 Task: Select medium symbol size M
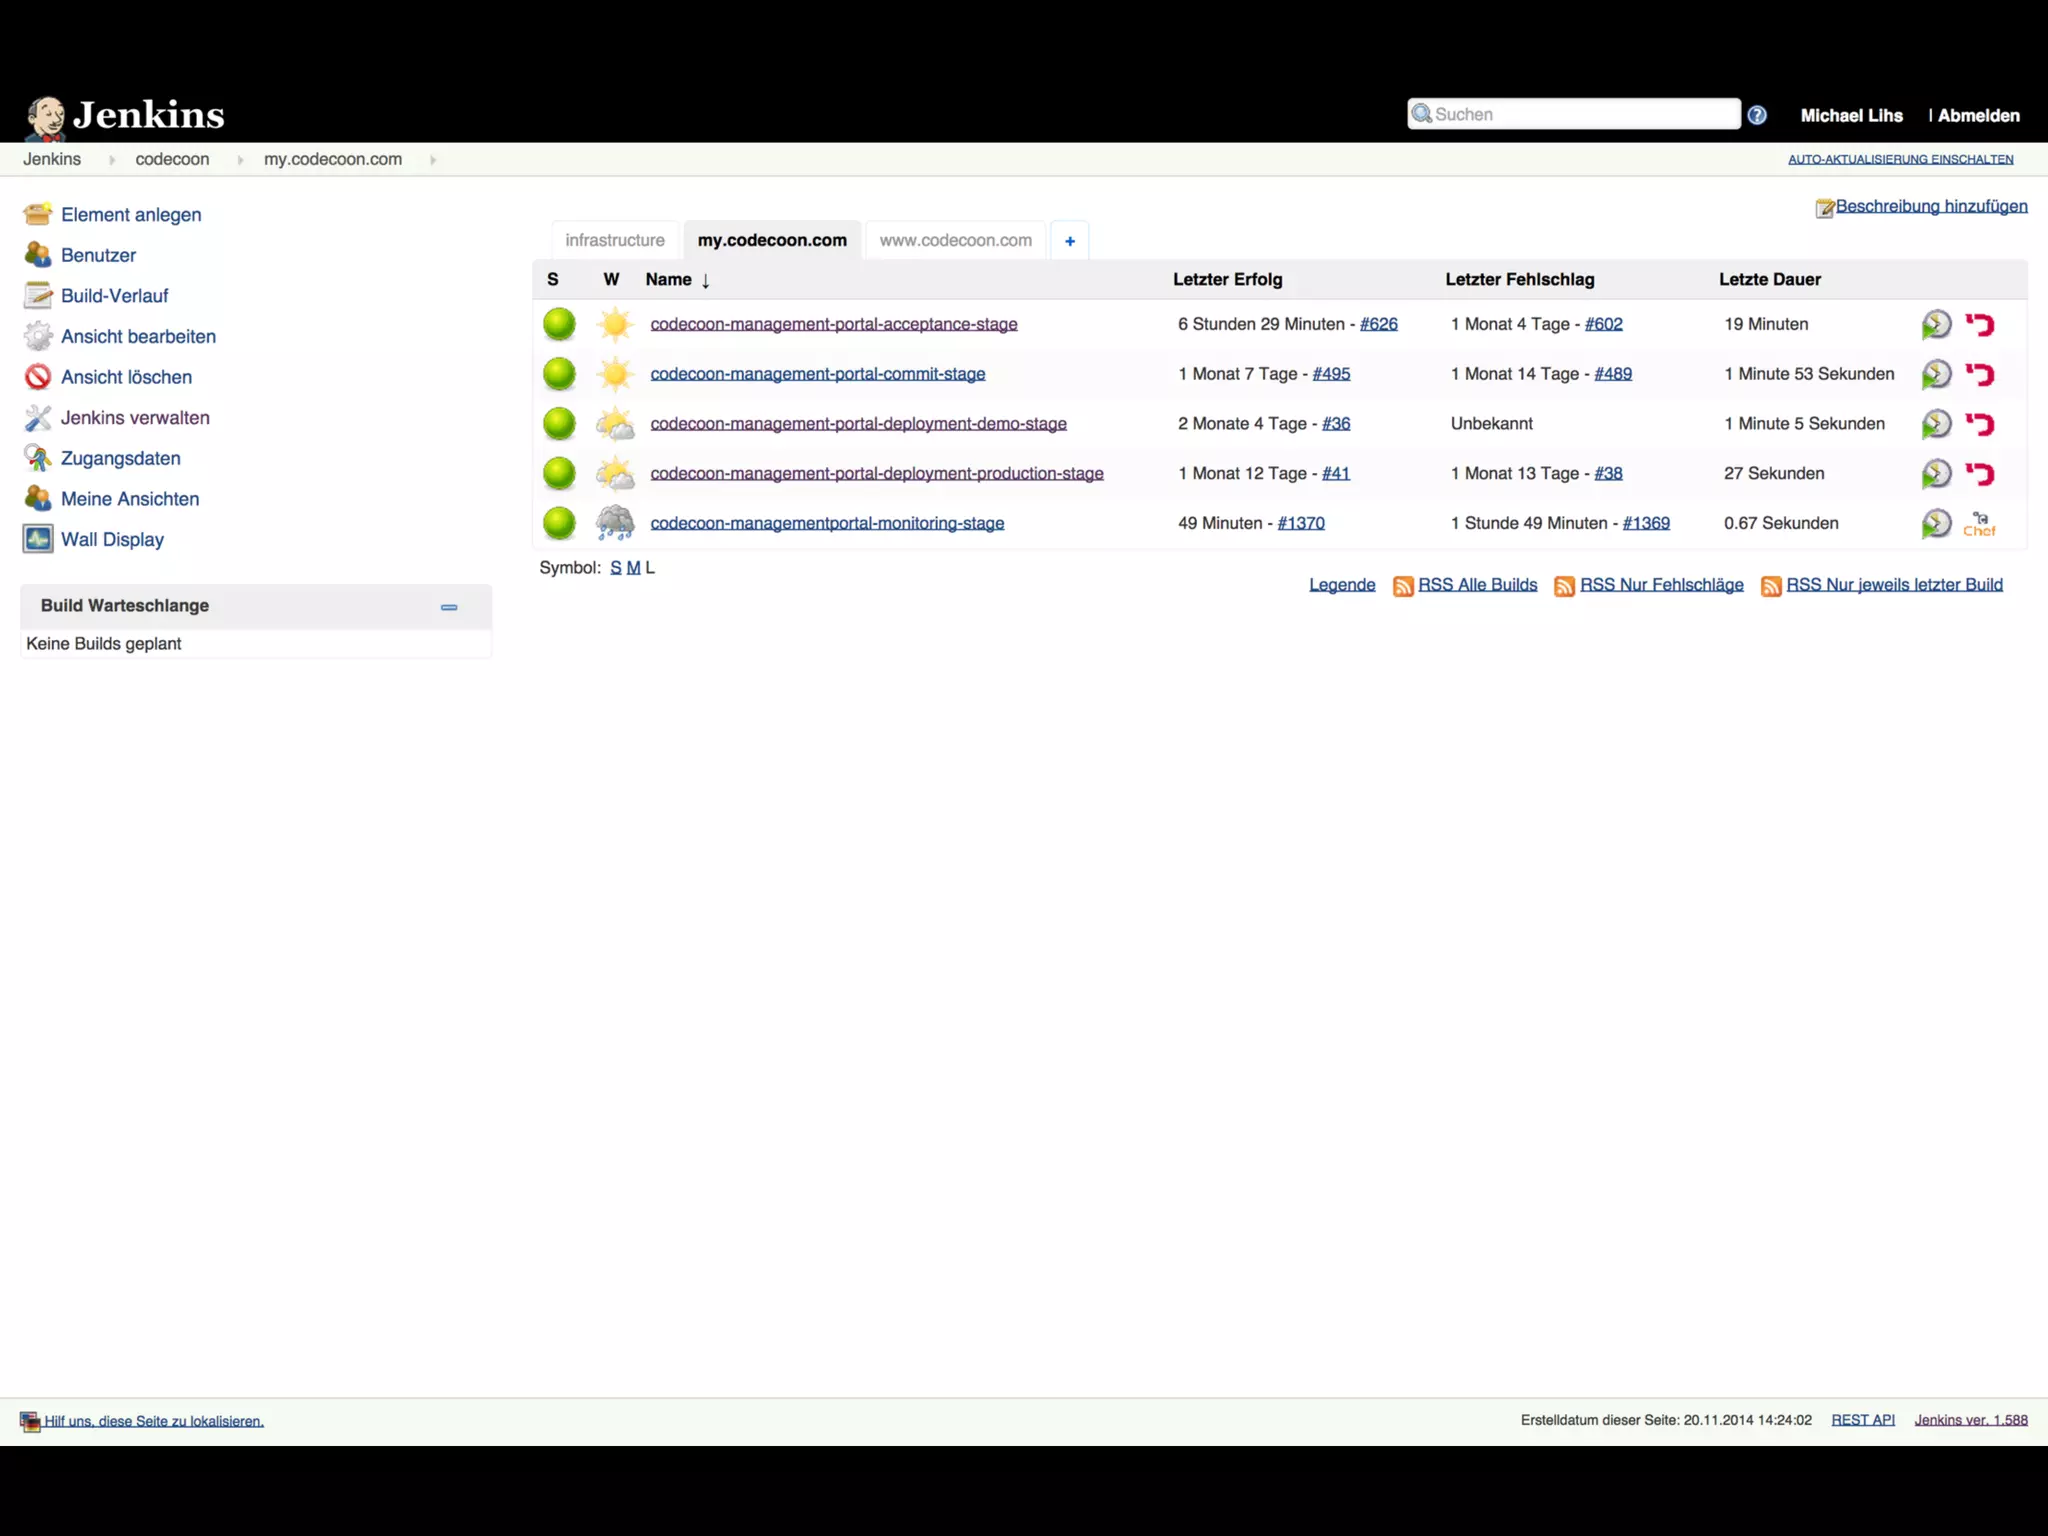[633, 567]
